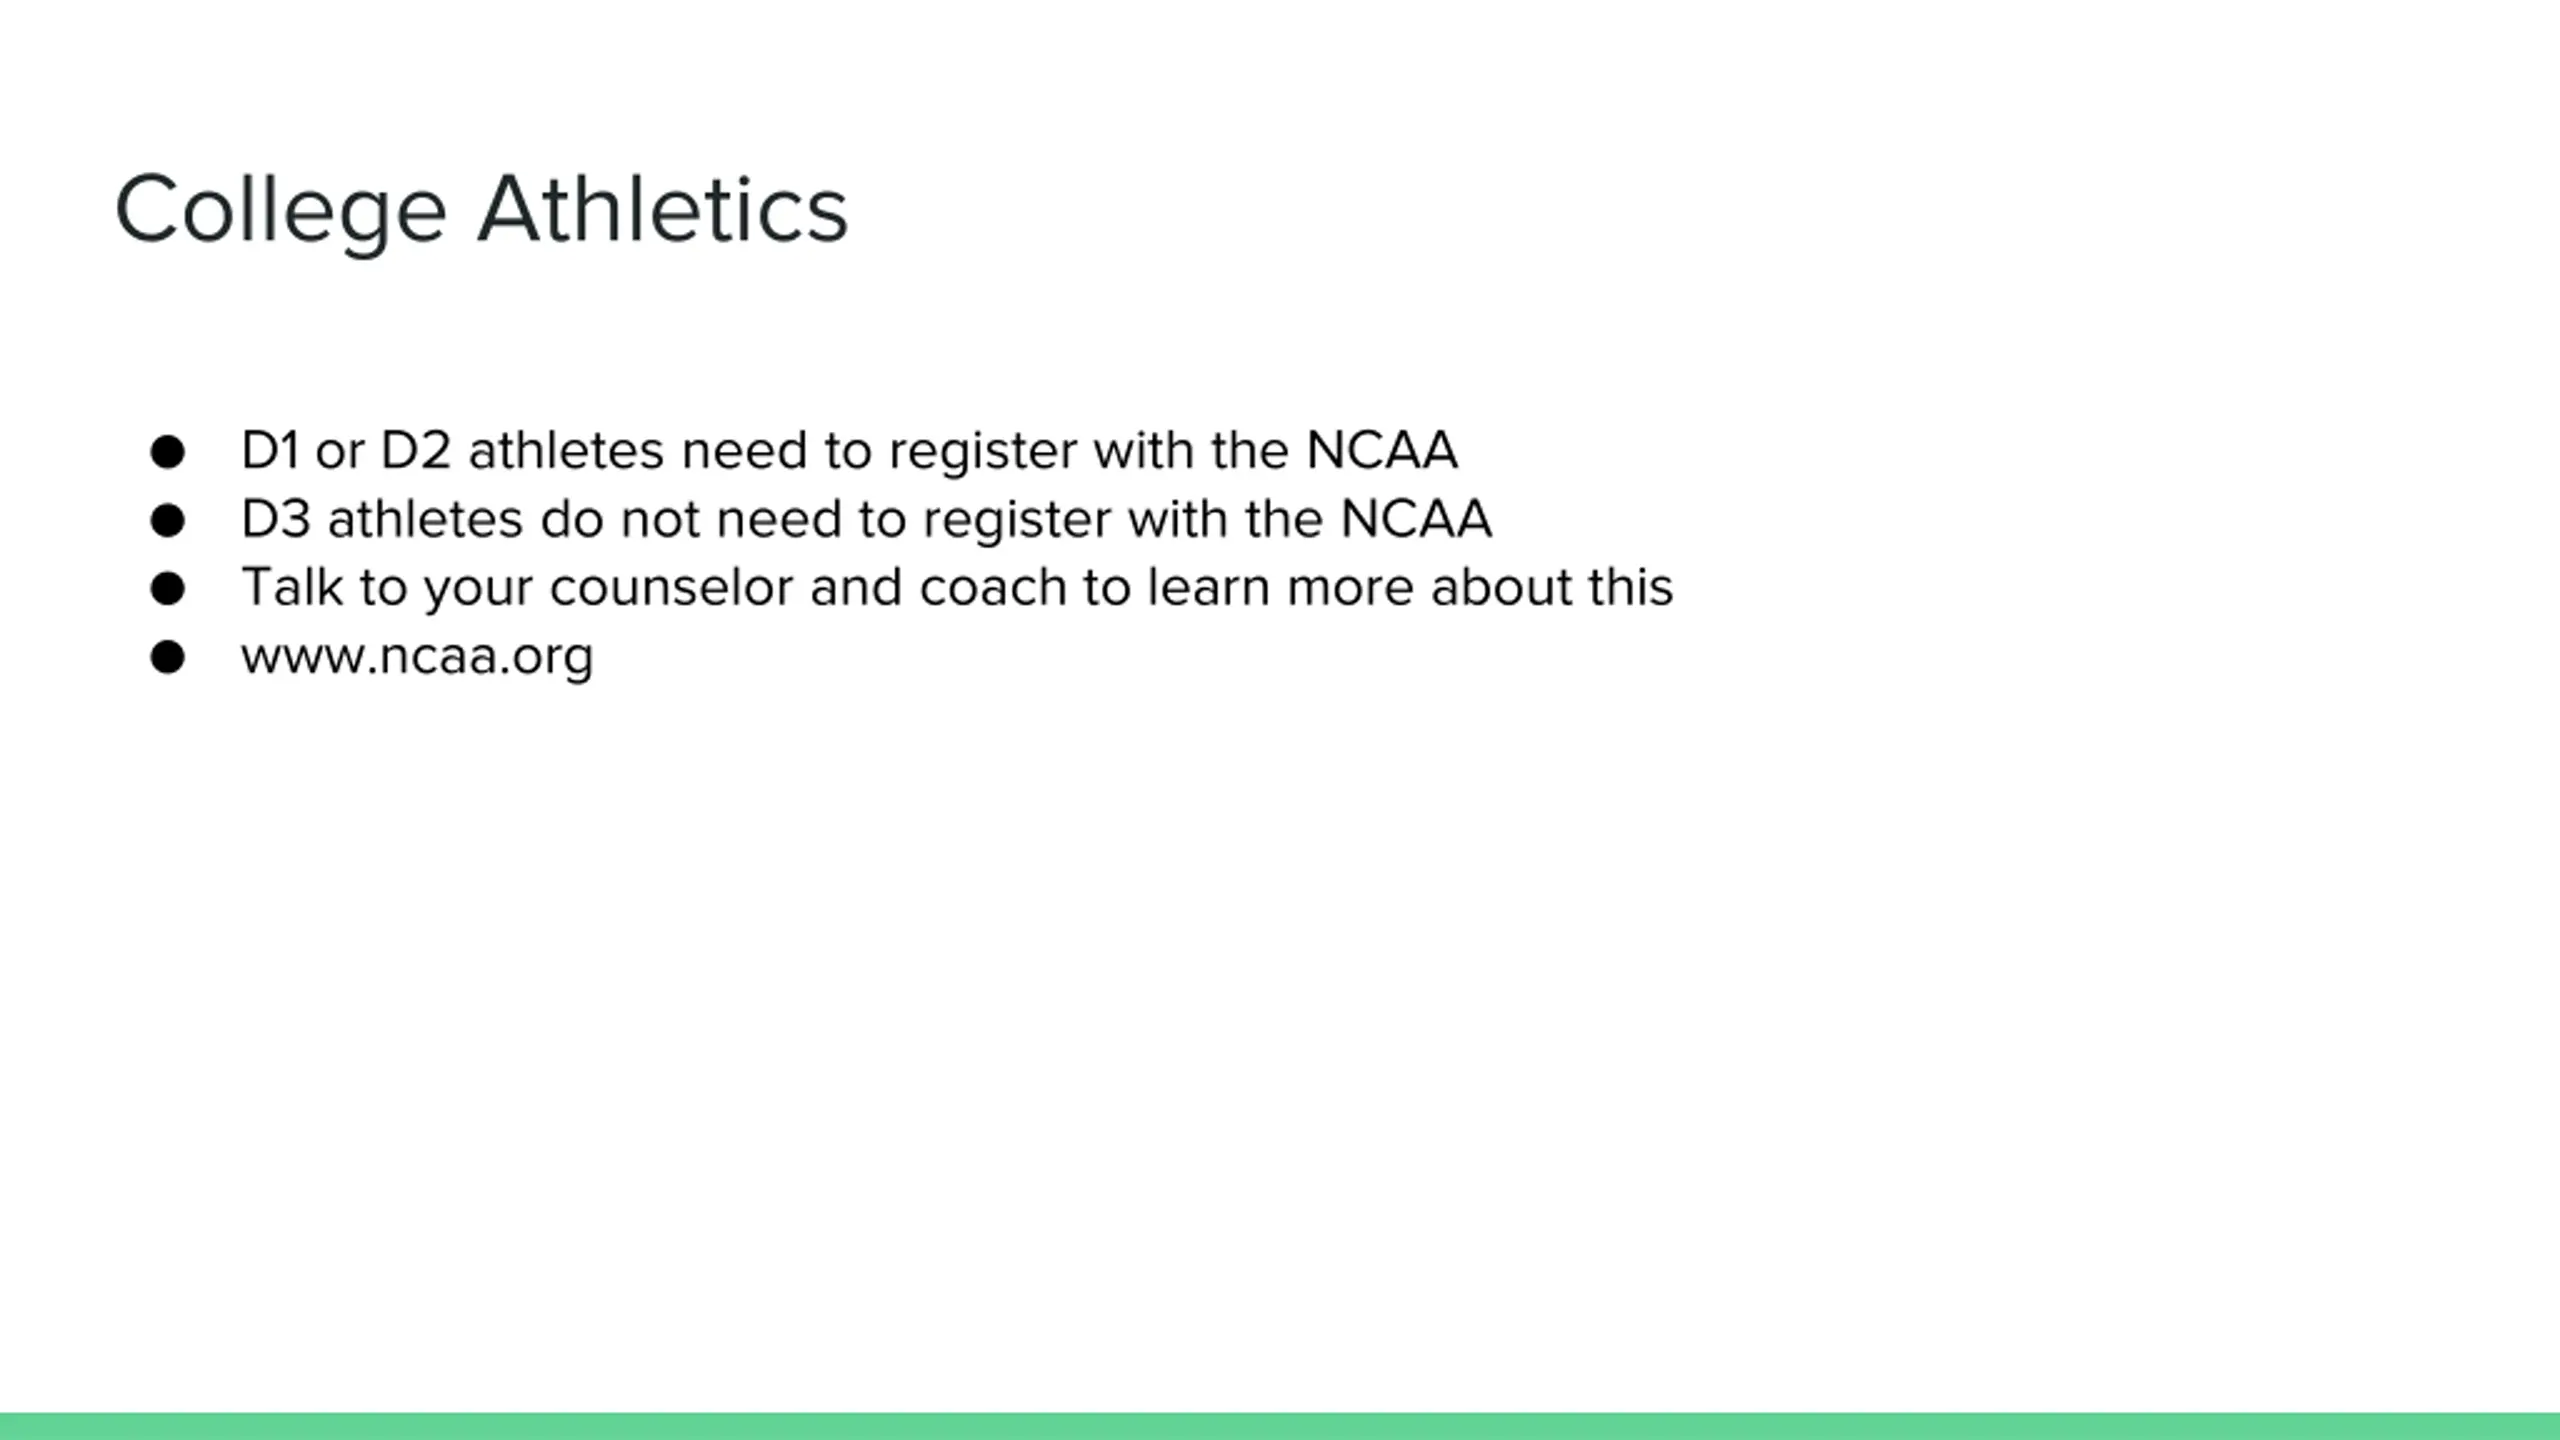Click the green bar at the slide bottom
The image size is (2560, 1440).
tap(1280, 1426)
